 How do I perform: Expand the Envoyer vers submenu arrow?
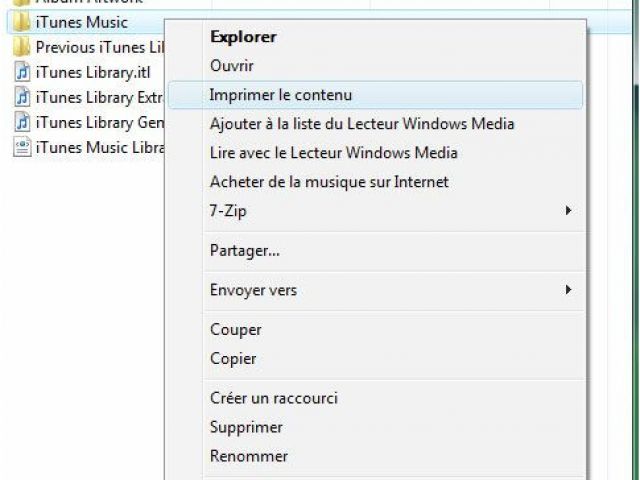568,290
